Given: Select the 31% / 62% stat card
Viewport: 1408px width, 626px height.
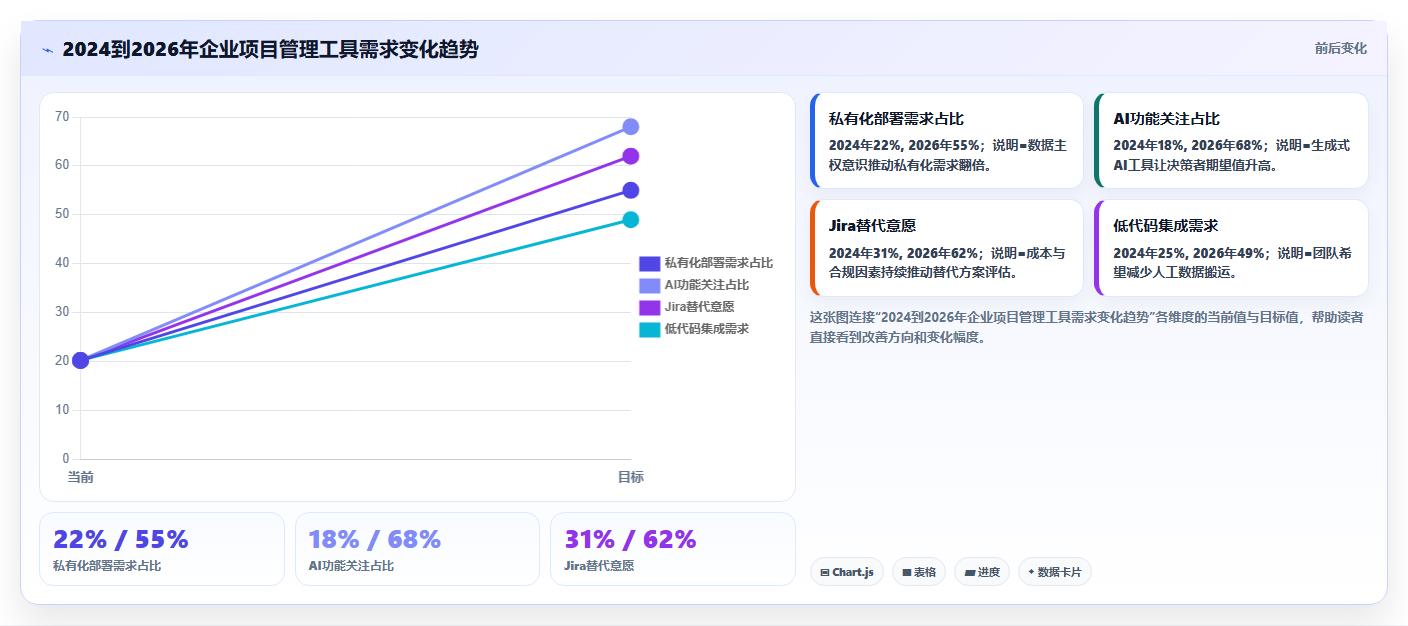Looking at the screenshot, I should pos(673,549).
